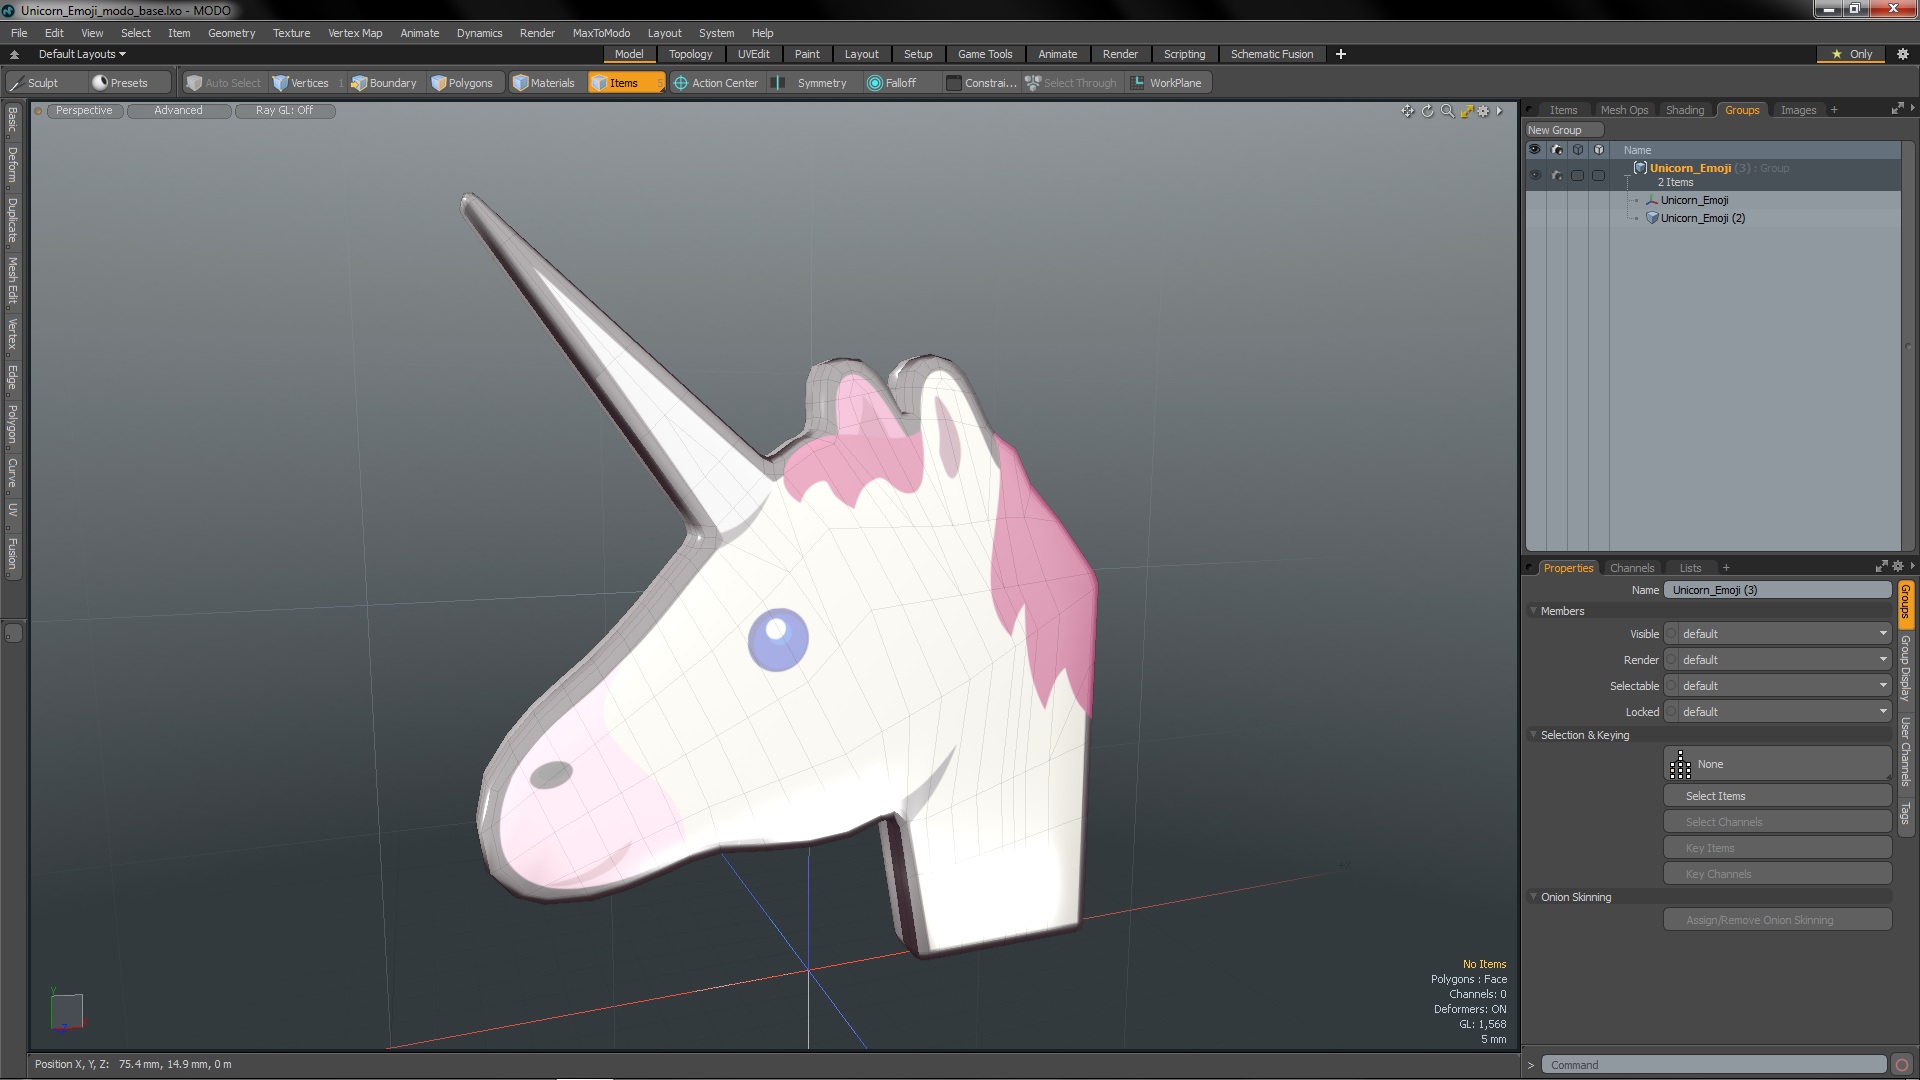The width and height of the screenshot is (1920, 1080).
Task: Switch to the UVEdit layout tab
Action: (x=753, y=54)
